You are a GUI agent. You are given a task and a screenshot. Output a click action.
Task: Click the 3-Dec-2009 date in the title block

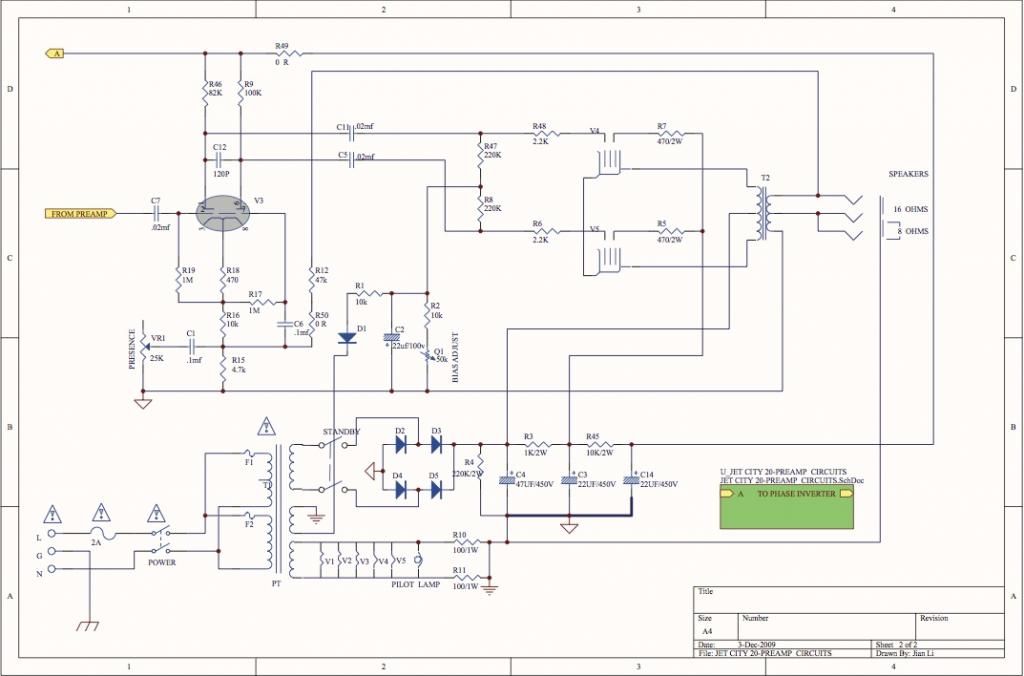(756, 645)
